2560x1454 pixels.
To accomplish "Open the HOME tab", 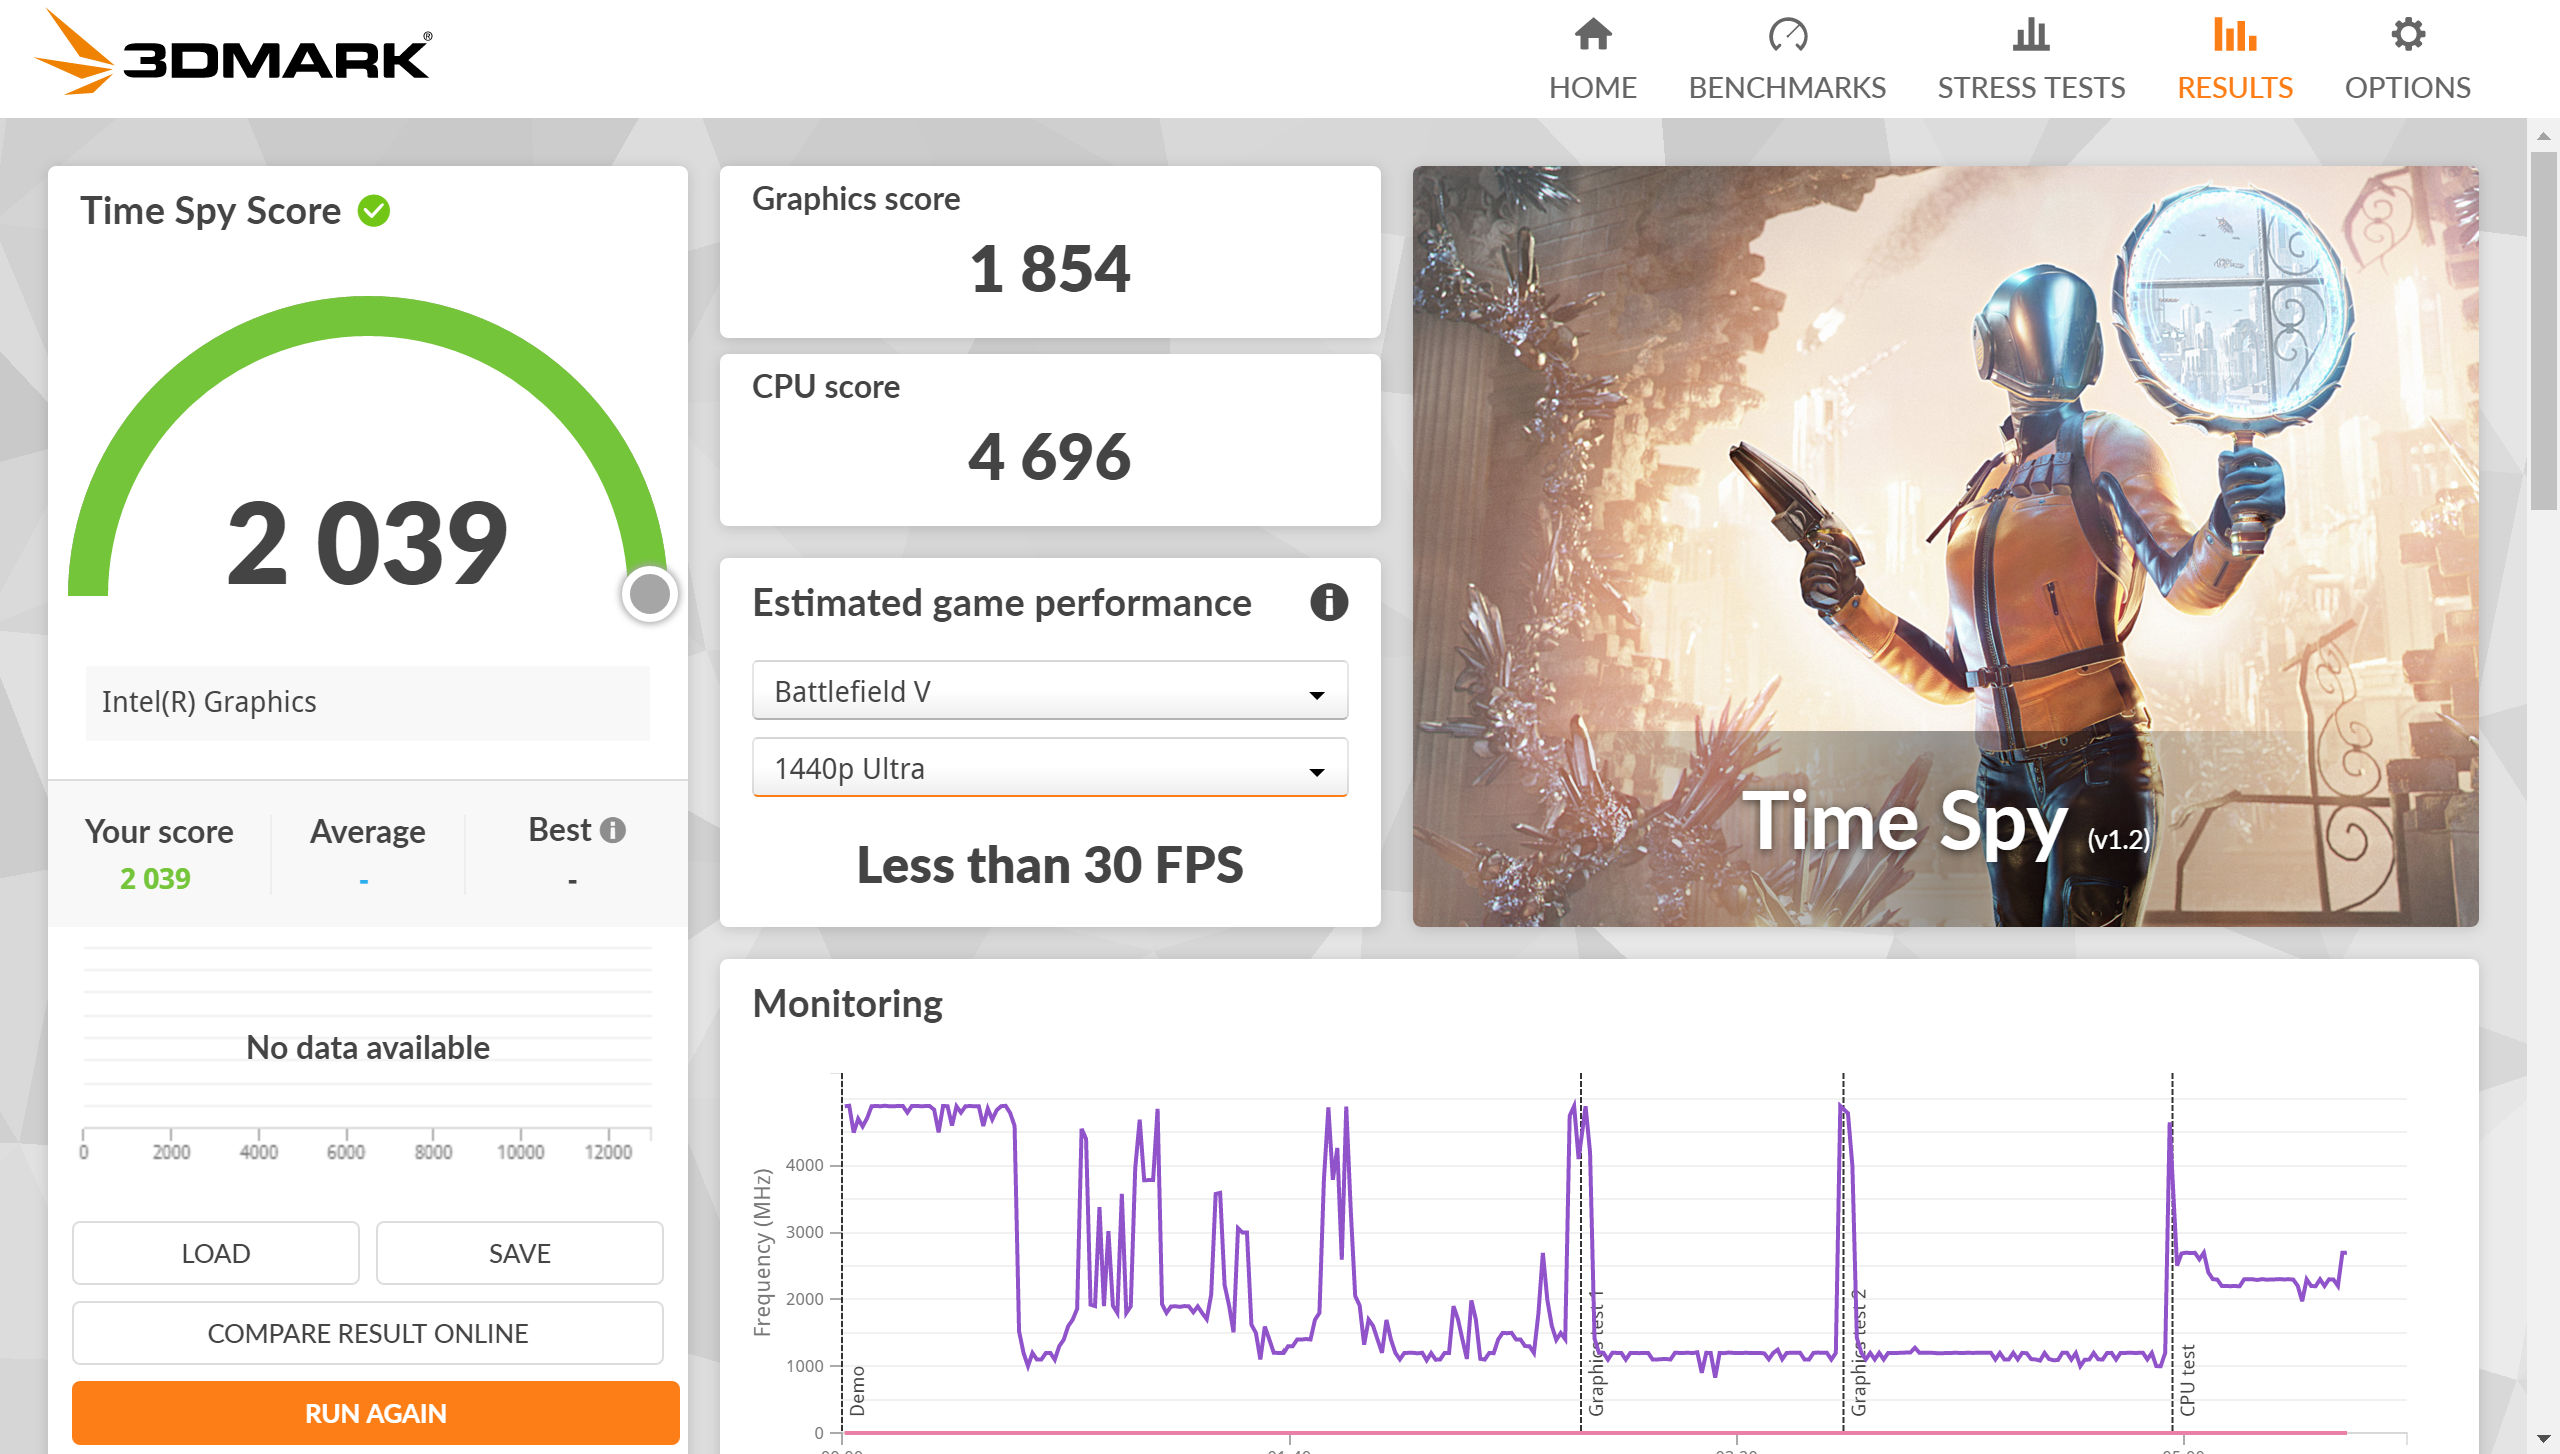I will tap(1593, 88).
